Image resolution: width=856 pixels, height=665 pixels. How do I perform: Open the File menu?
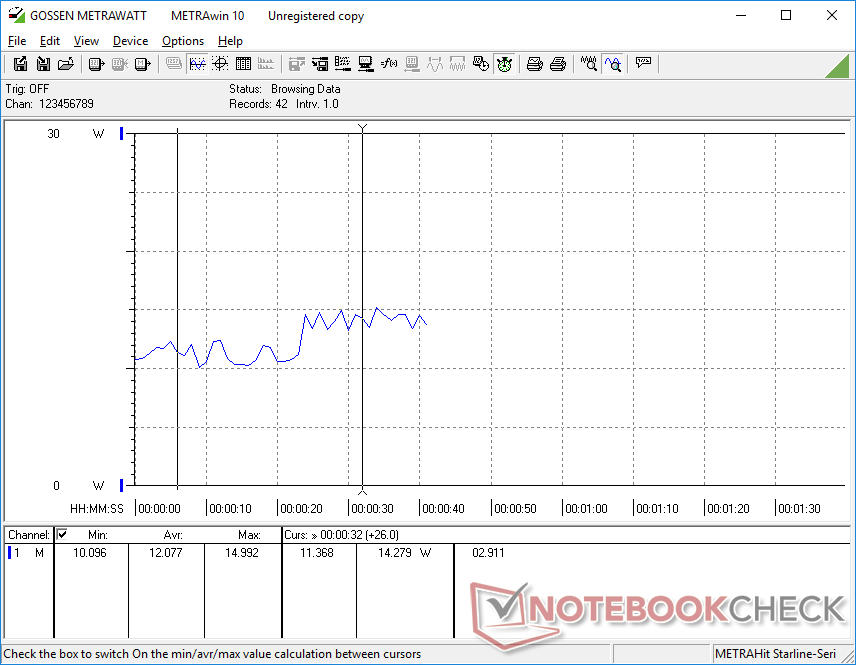tap(17, 41)
